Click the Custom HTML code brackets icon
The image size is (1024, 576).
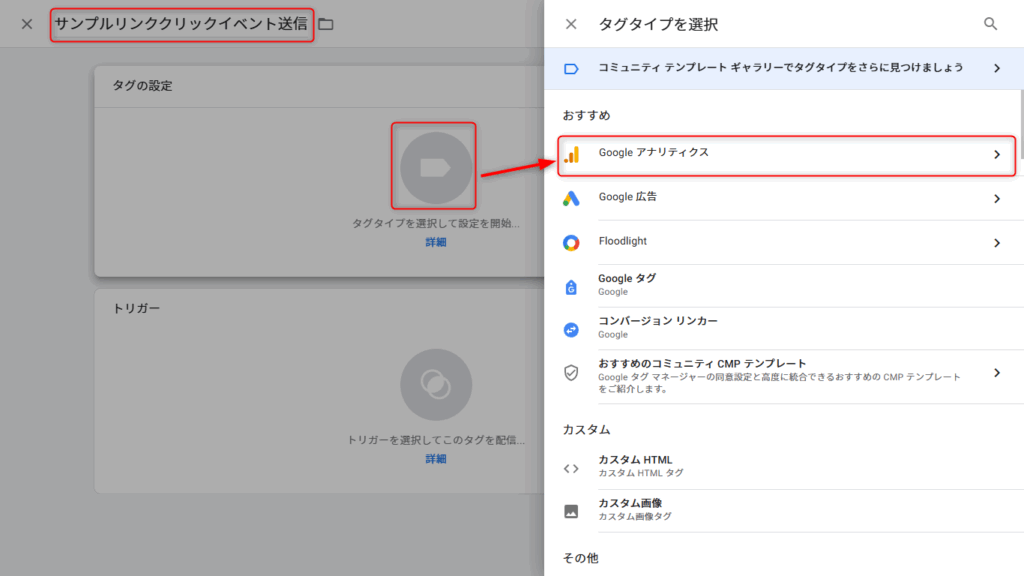(x=571, y=468)
